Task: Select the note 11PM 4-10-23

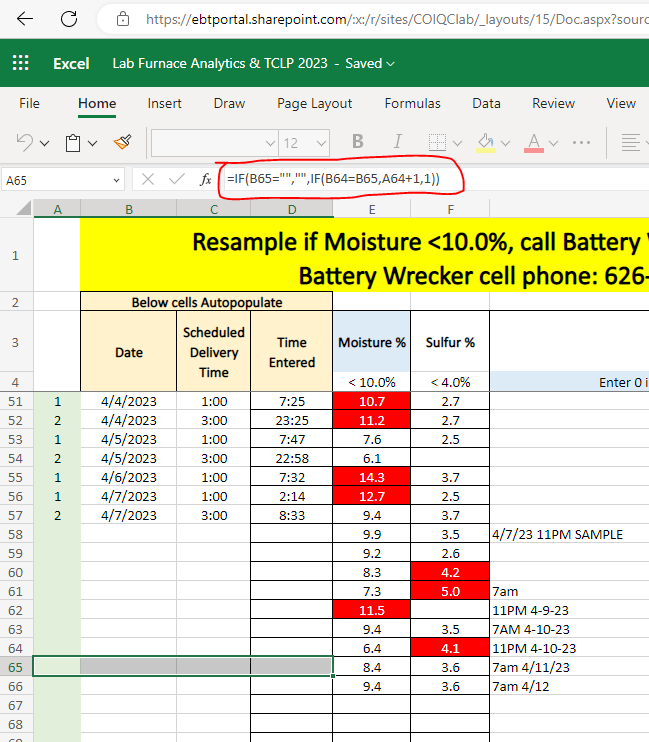Action: pos(534,648)
